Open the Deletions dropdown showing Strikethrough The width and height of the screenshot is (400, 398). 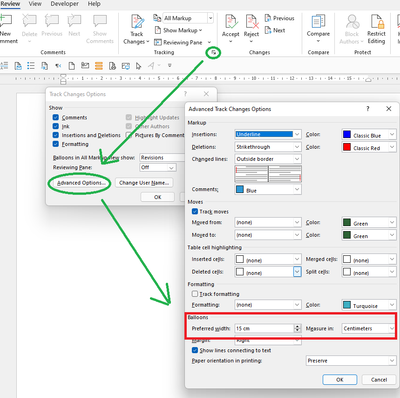(x=268, y=147)
